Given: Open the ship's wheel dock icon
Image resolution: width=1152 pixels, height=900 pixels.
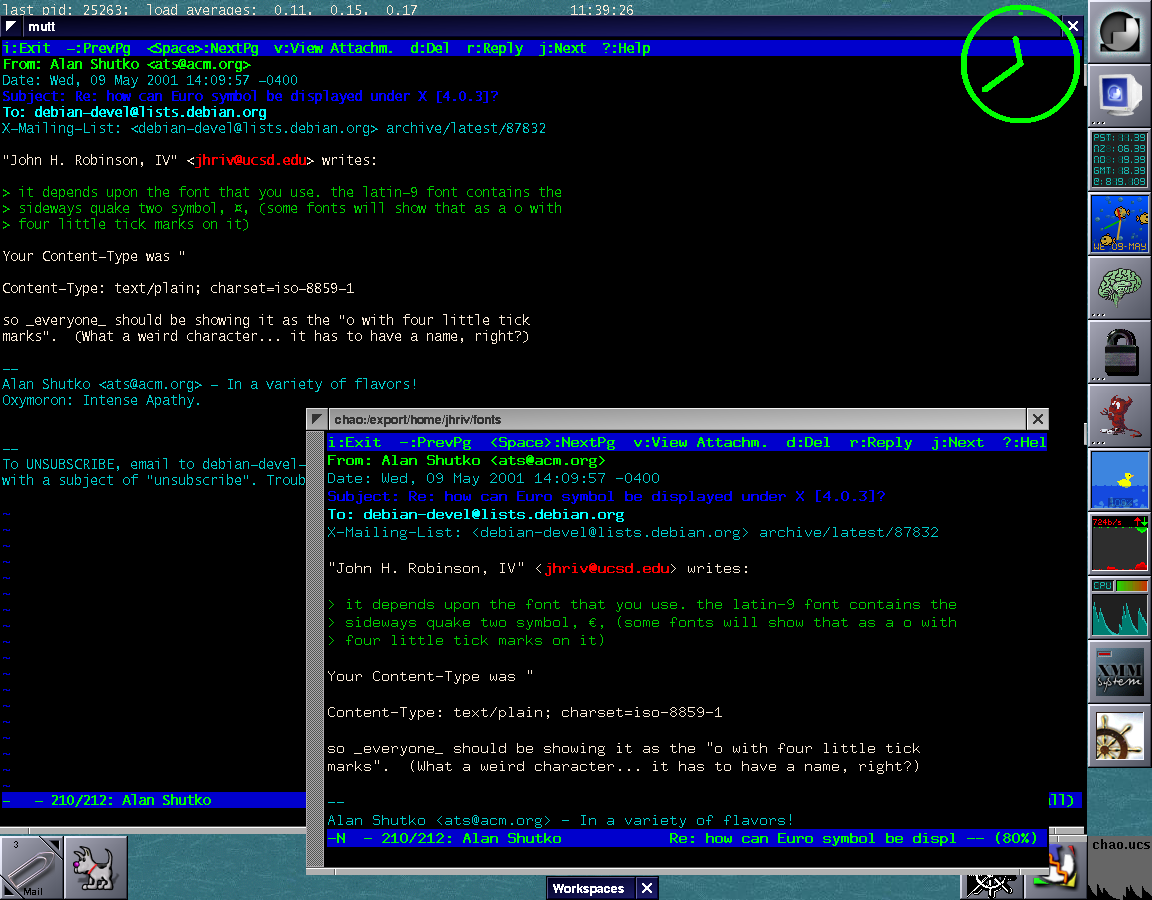Looking at the screenshot, I should pyautogui.click(x=1119, y=735).
